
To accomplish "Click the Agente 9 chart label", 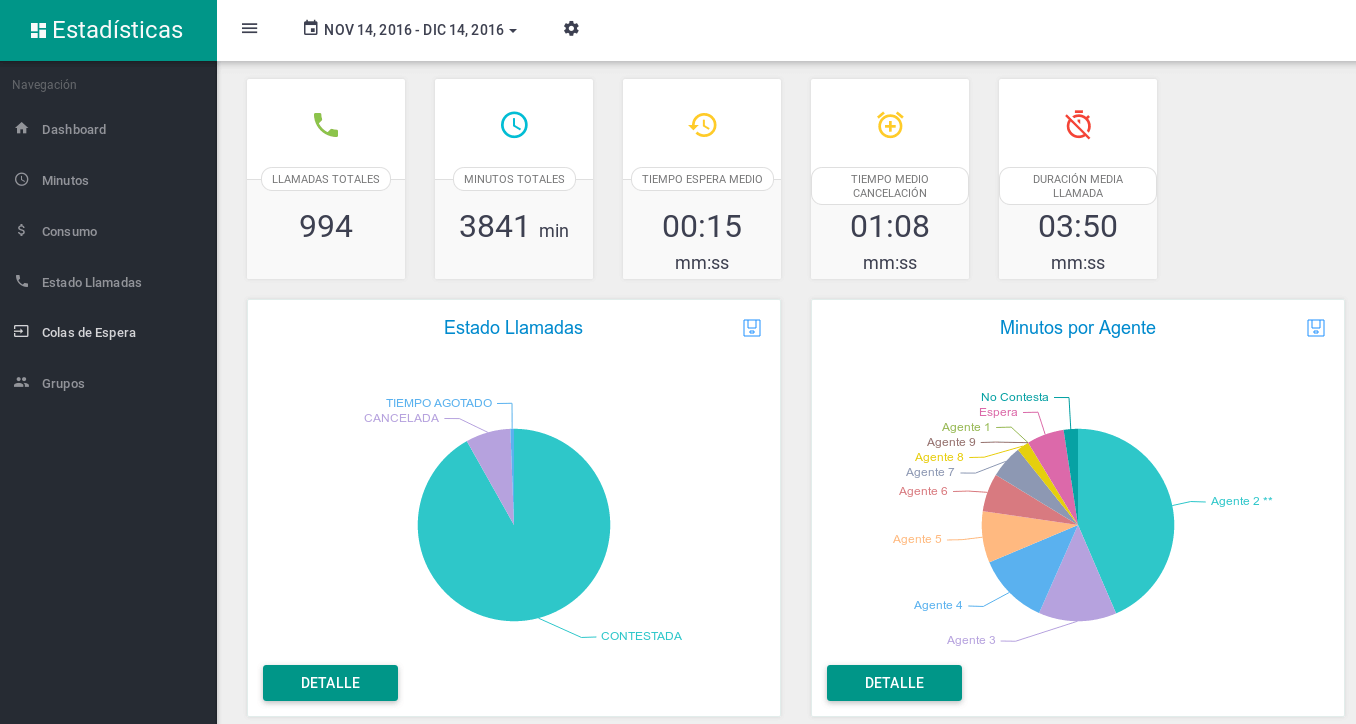I will point(951,442).
